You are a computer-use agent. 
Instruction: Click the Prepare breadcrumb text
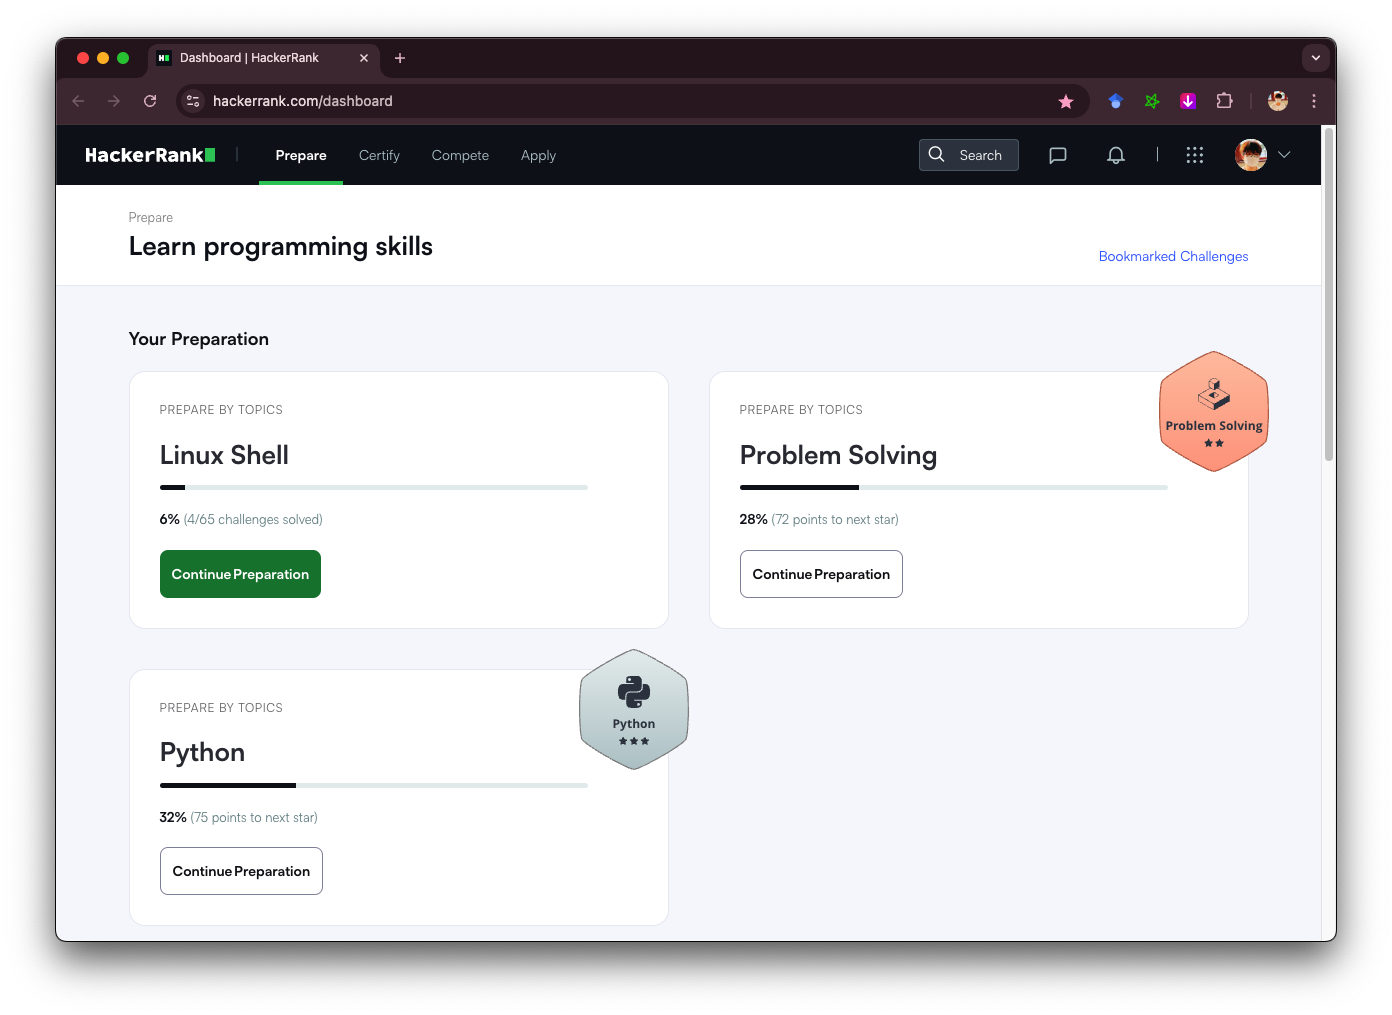(x=151, y=217)
